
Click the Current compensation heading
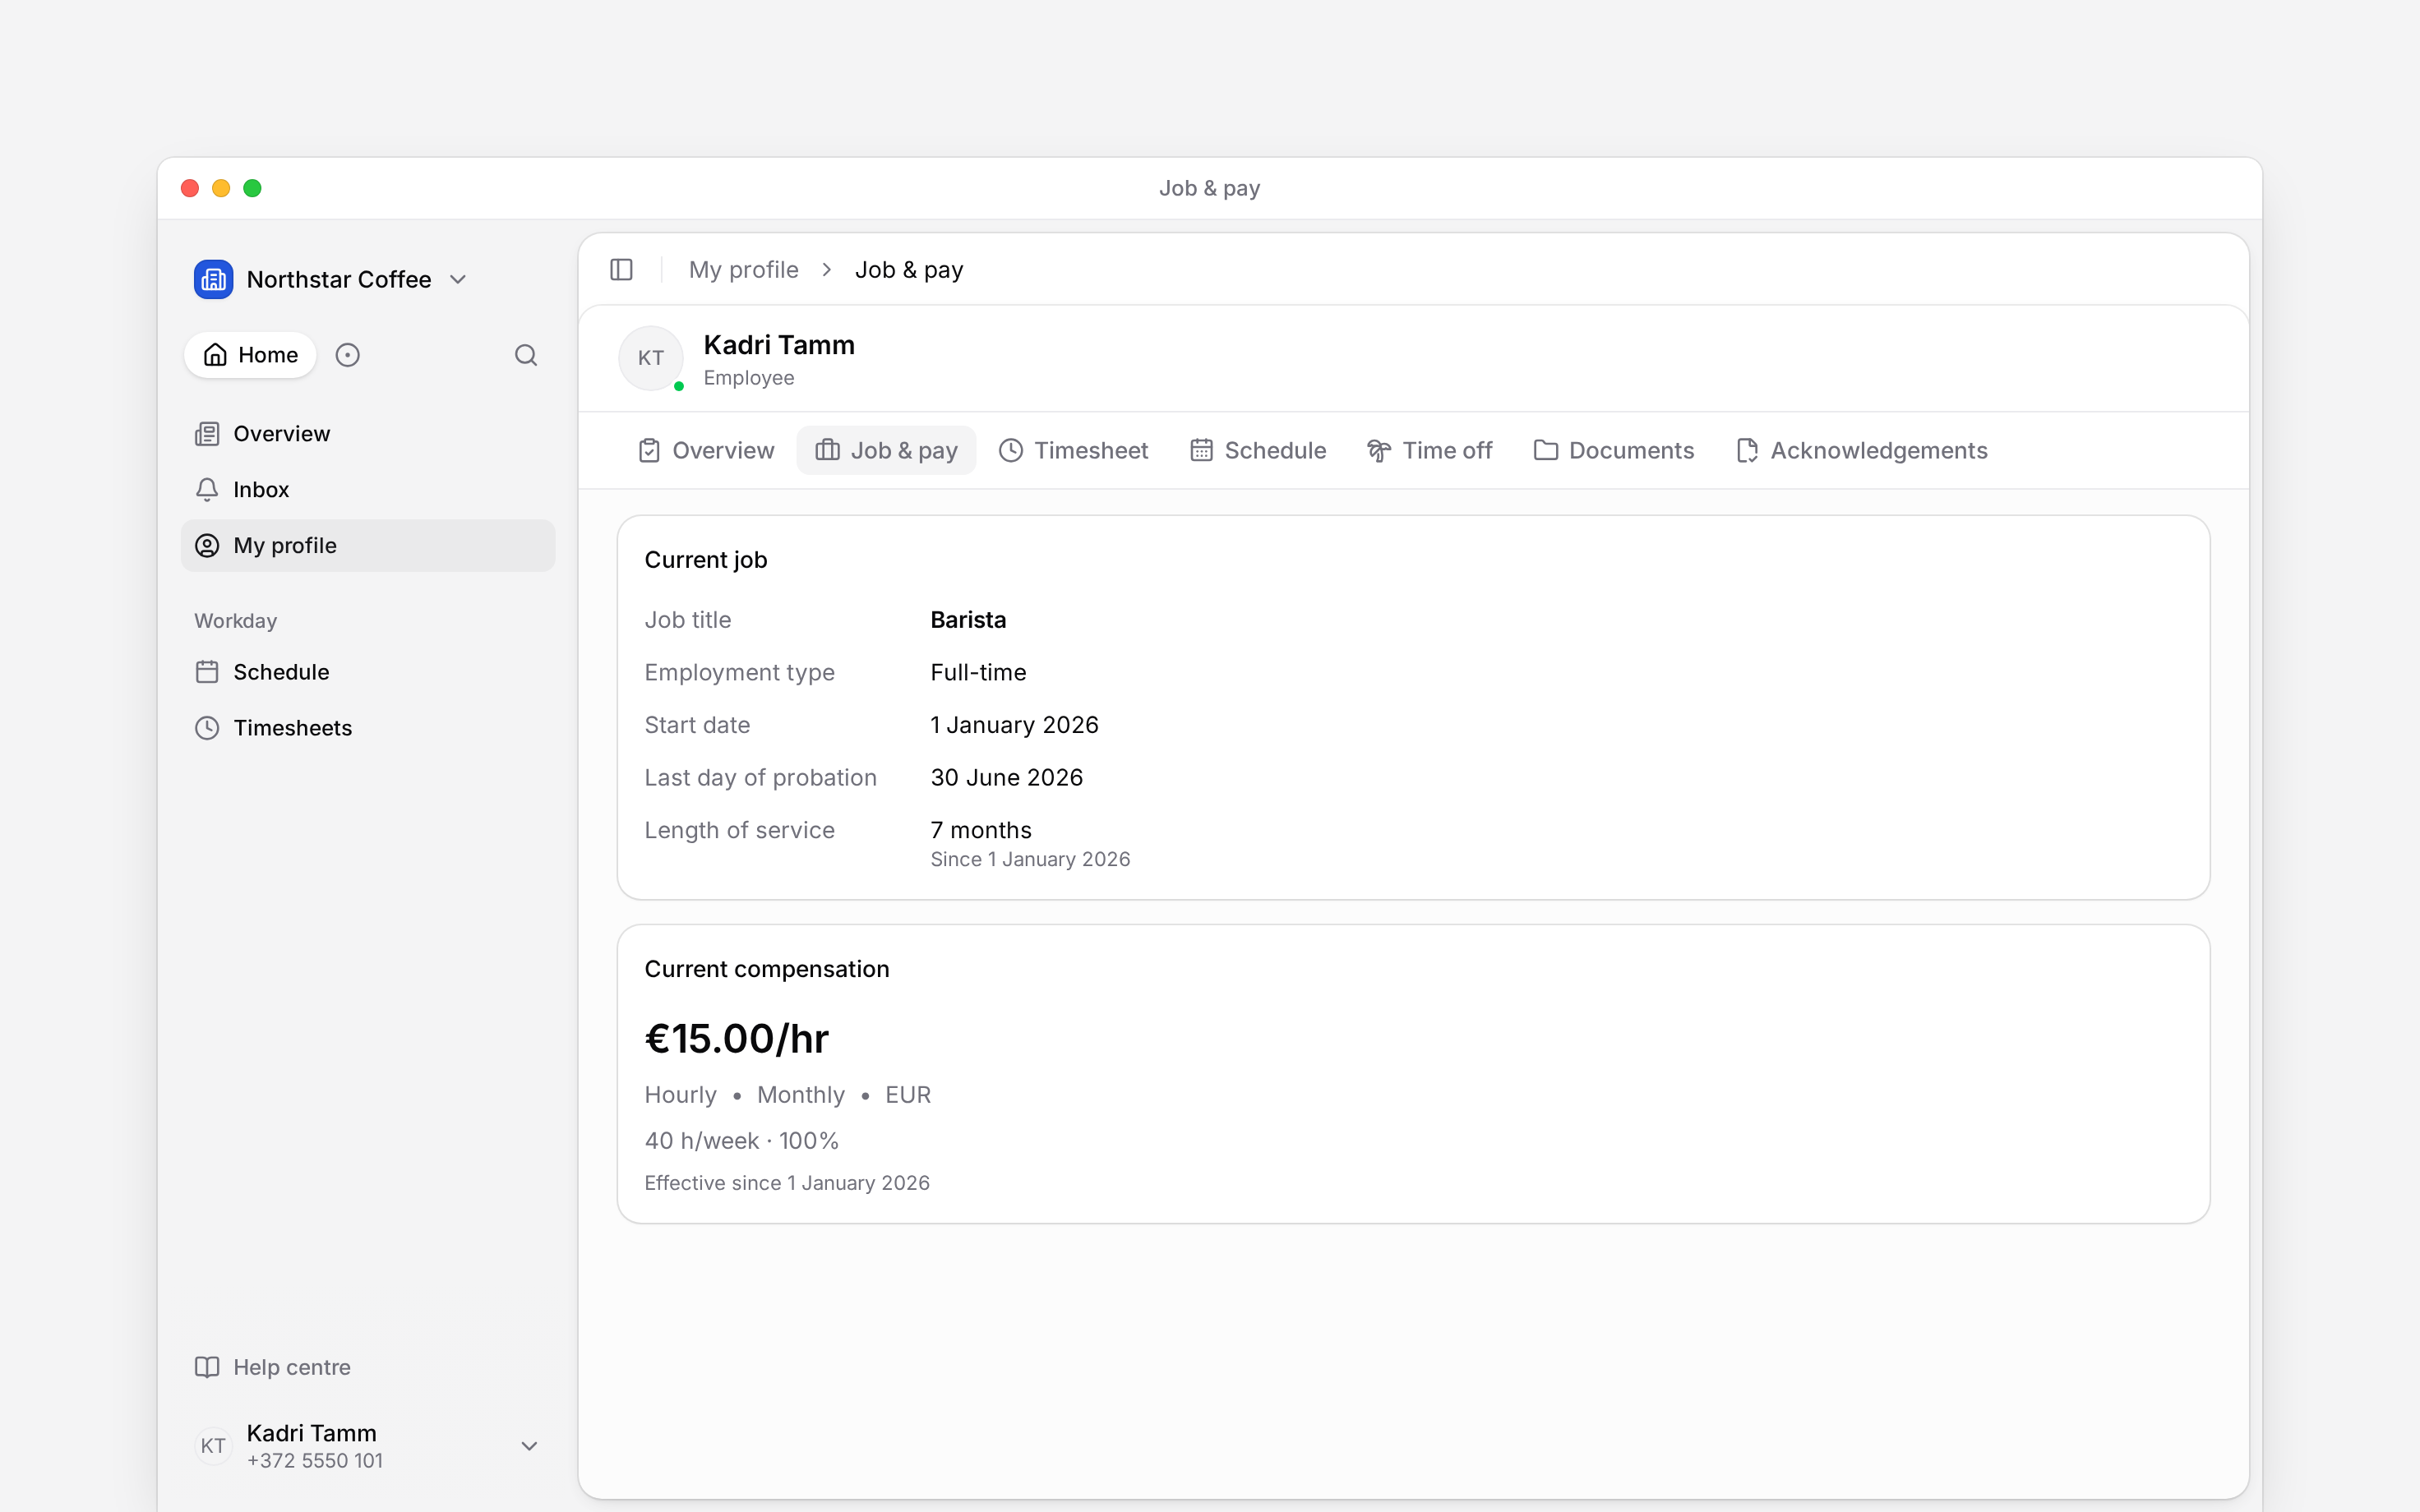pyautogui.click(x=767, y=969)
